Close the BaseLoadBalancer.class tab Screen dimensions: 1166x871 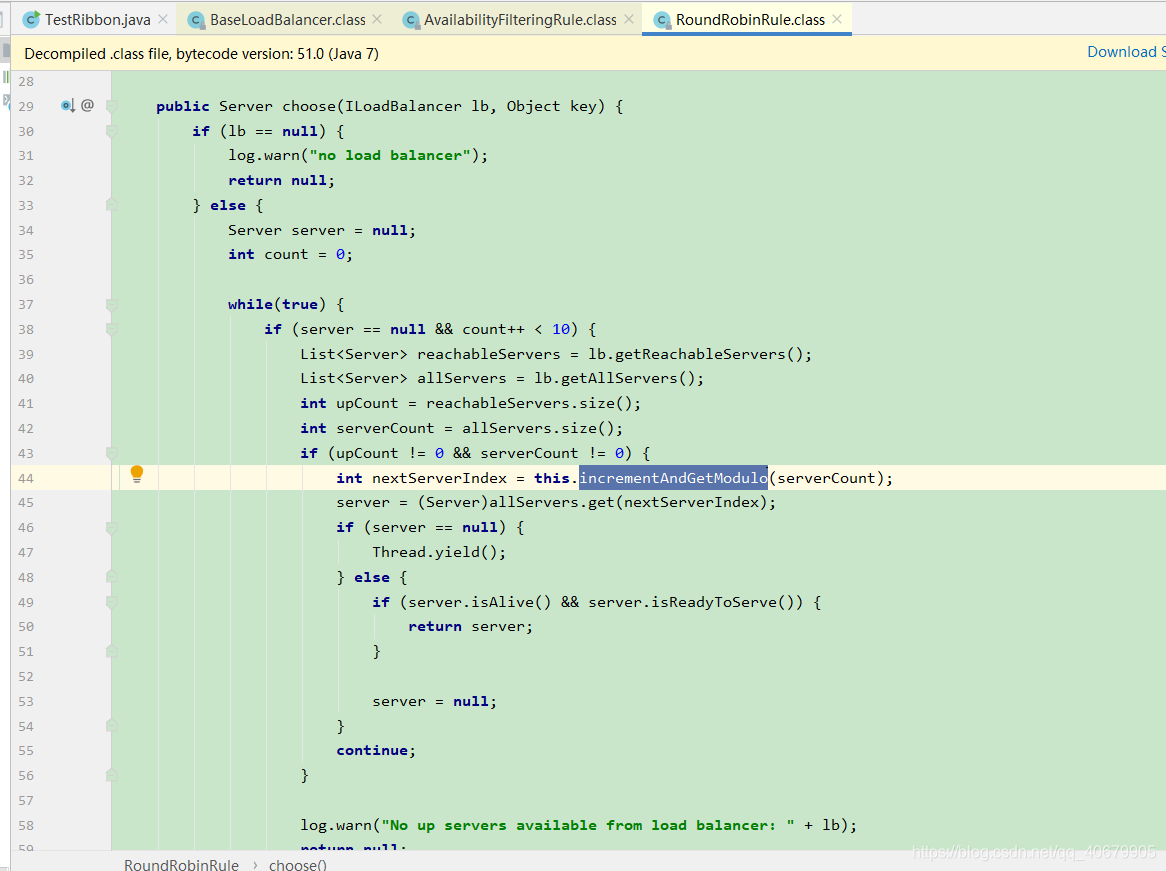[377, 19]
